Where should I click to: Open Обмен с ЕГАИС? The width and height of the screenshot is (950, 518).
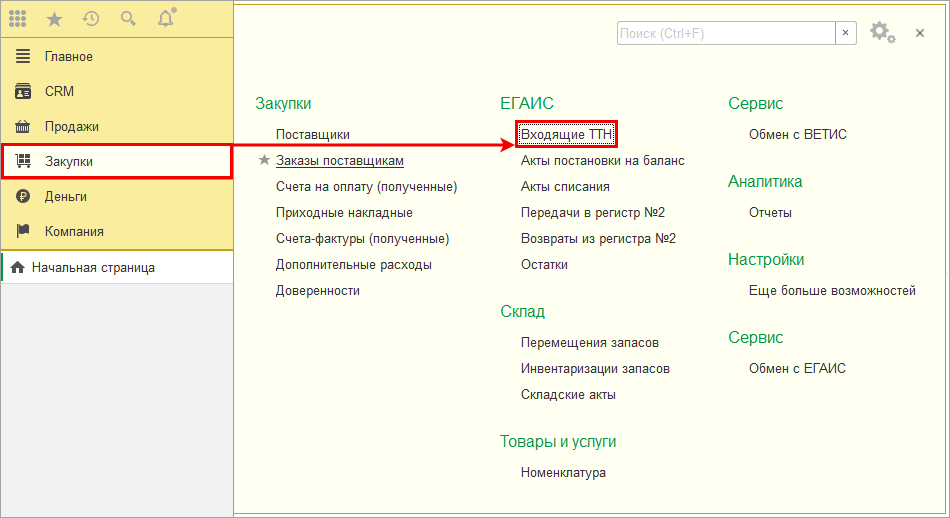(797, 368)
